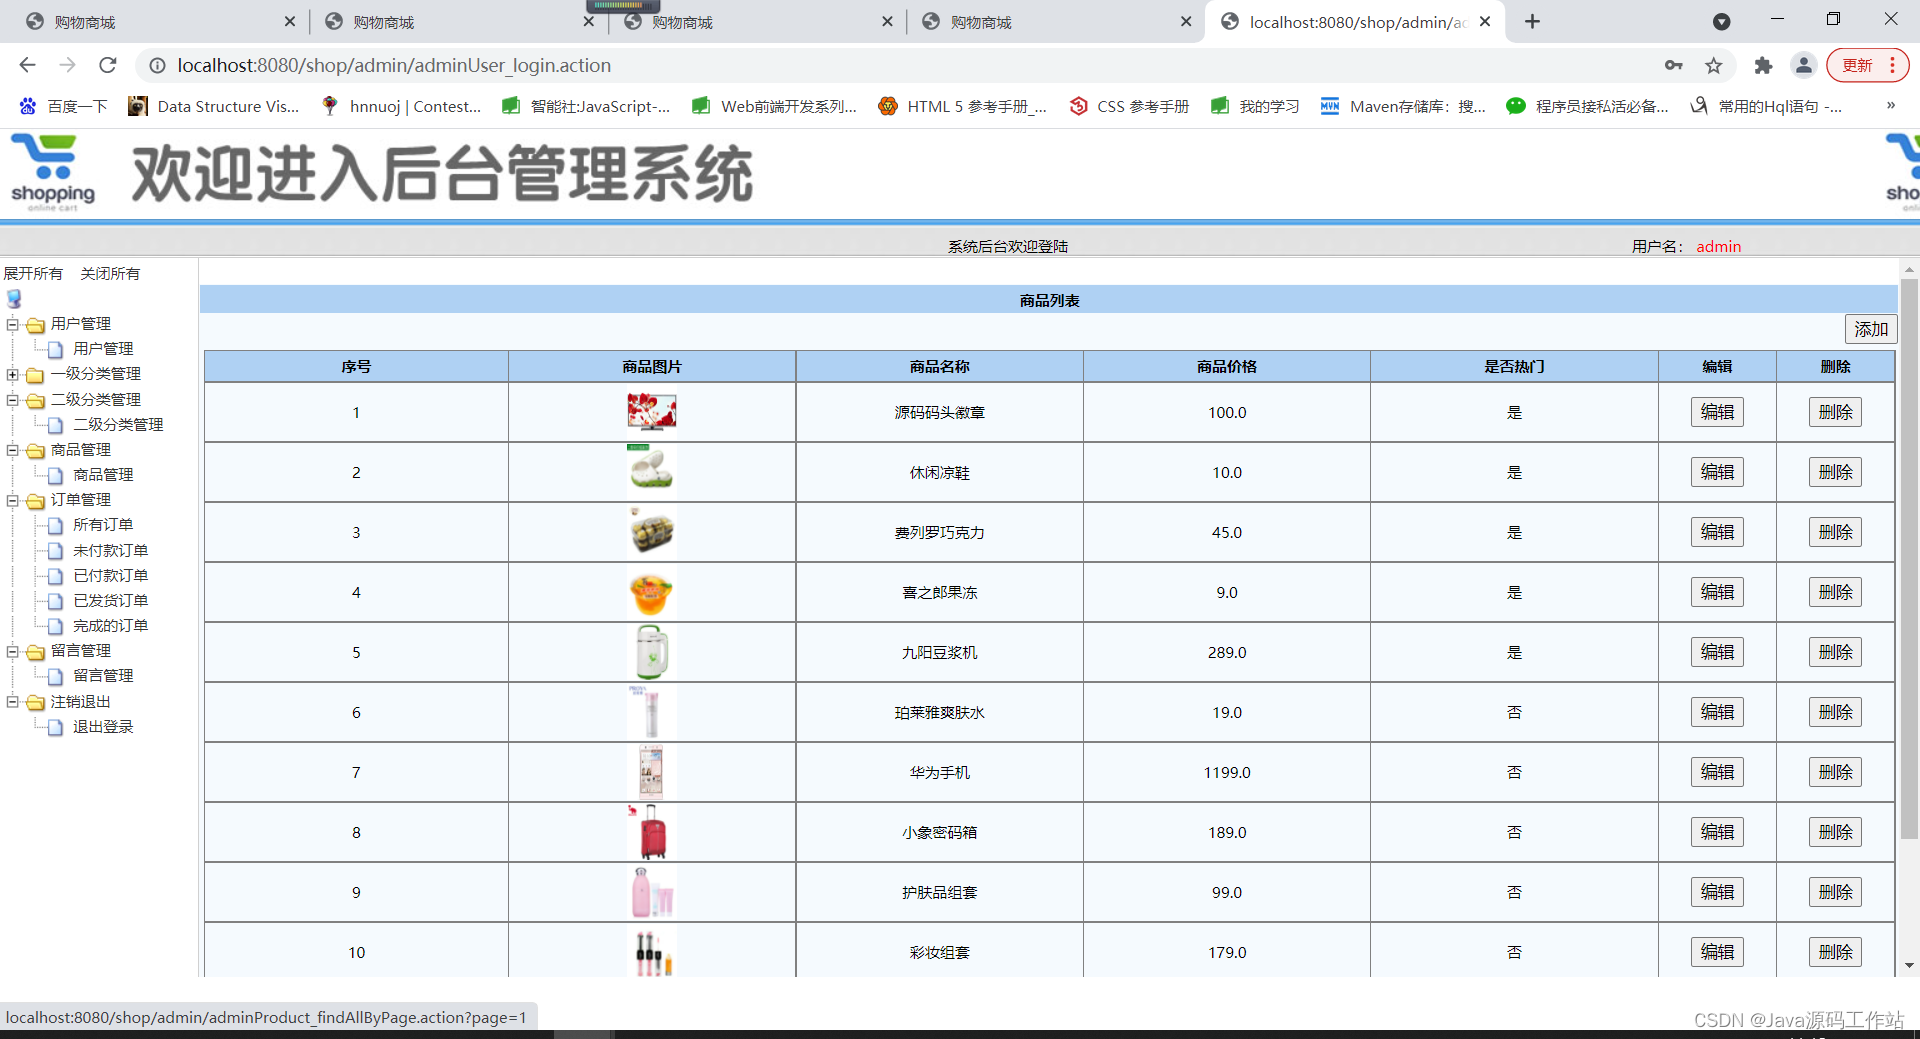
Task: Click the vertical scrollbar of product list
Action: (x=1909, y=560)
